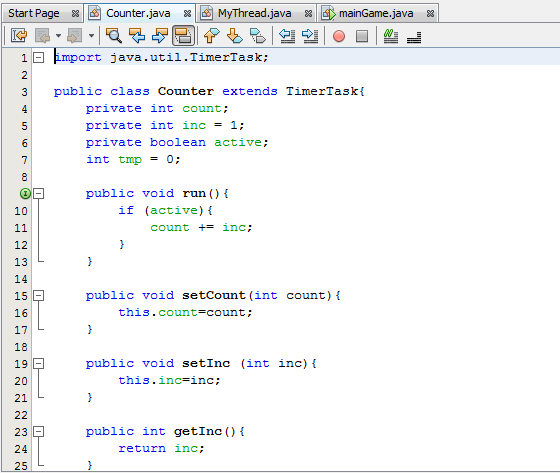560x473 pixels.
Task: Collapse the import fold on line 1
Action: tap(39, 58)
